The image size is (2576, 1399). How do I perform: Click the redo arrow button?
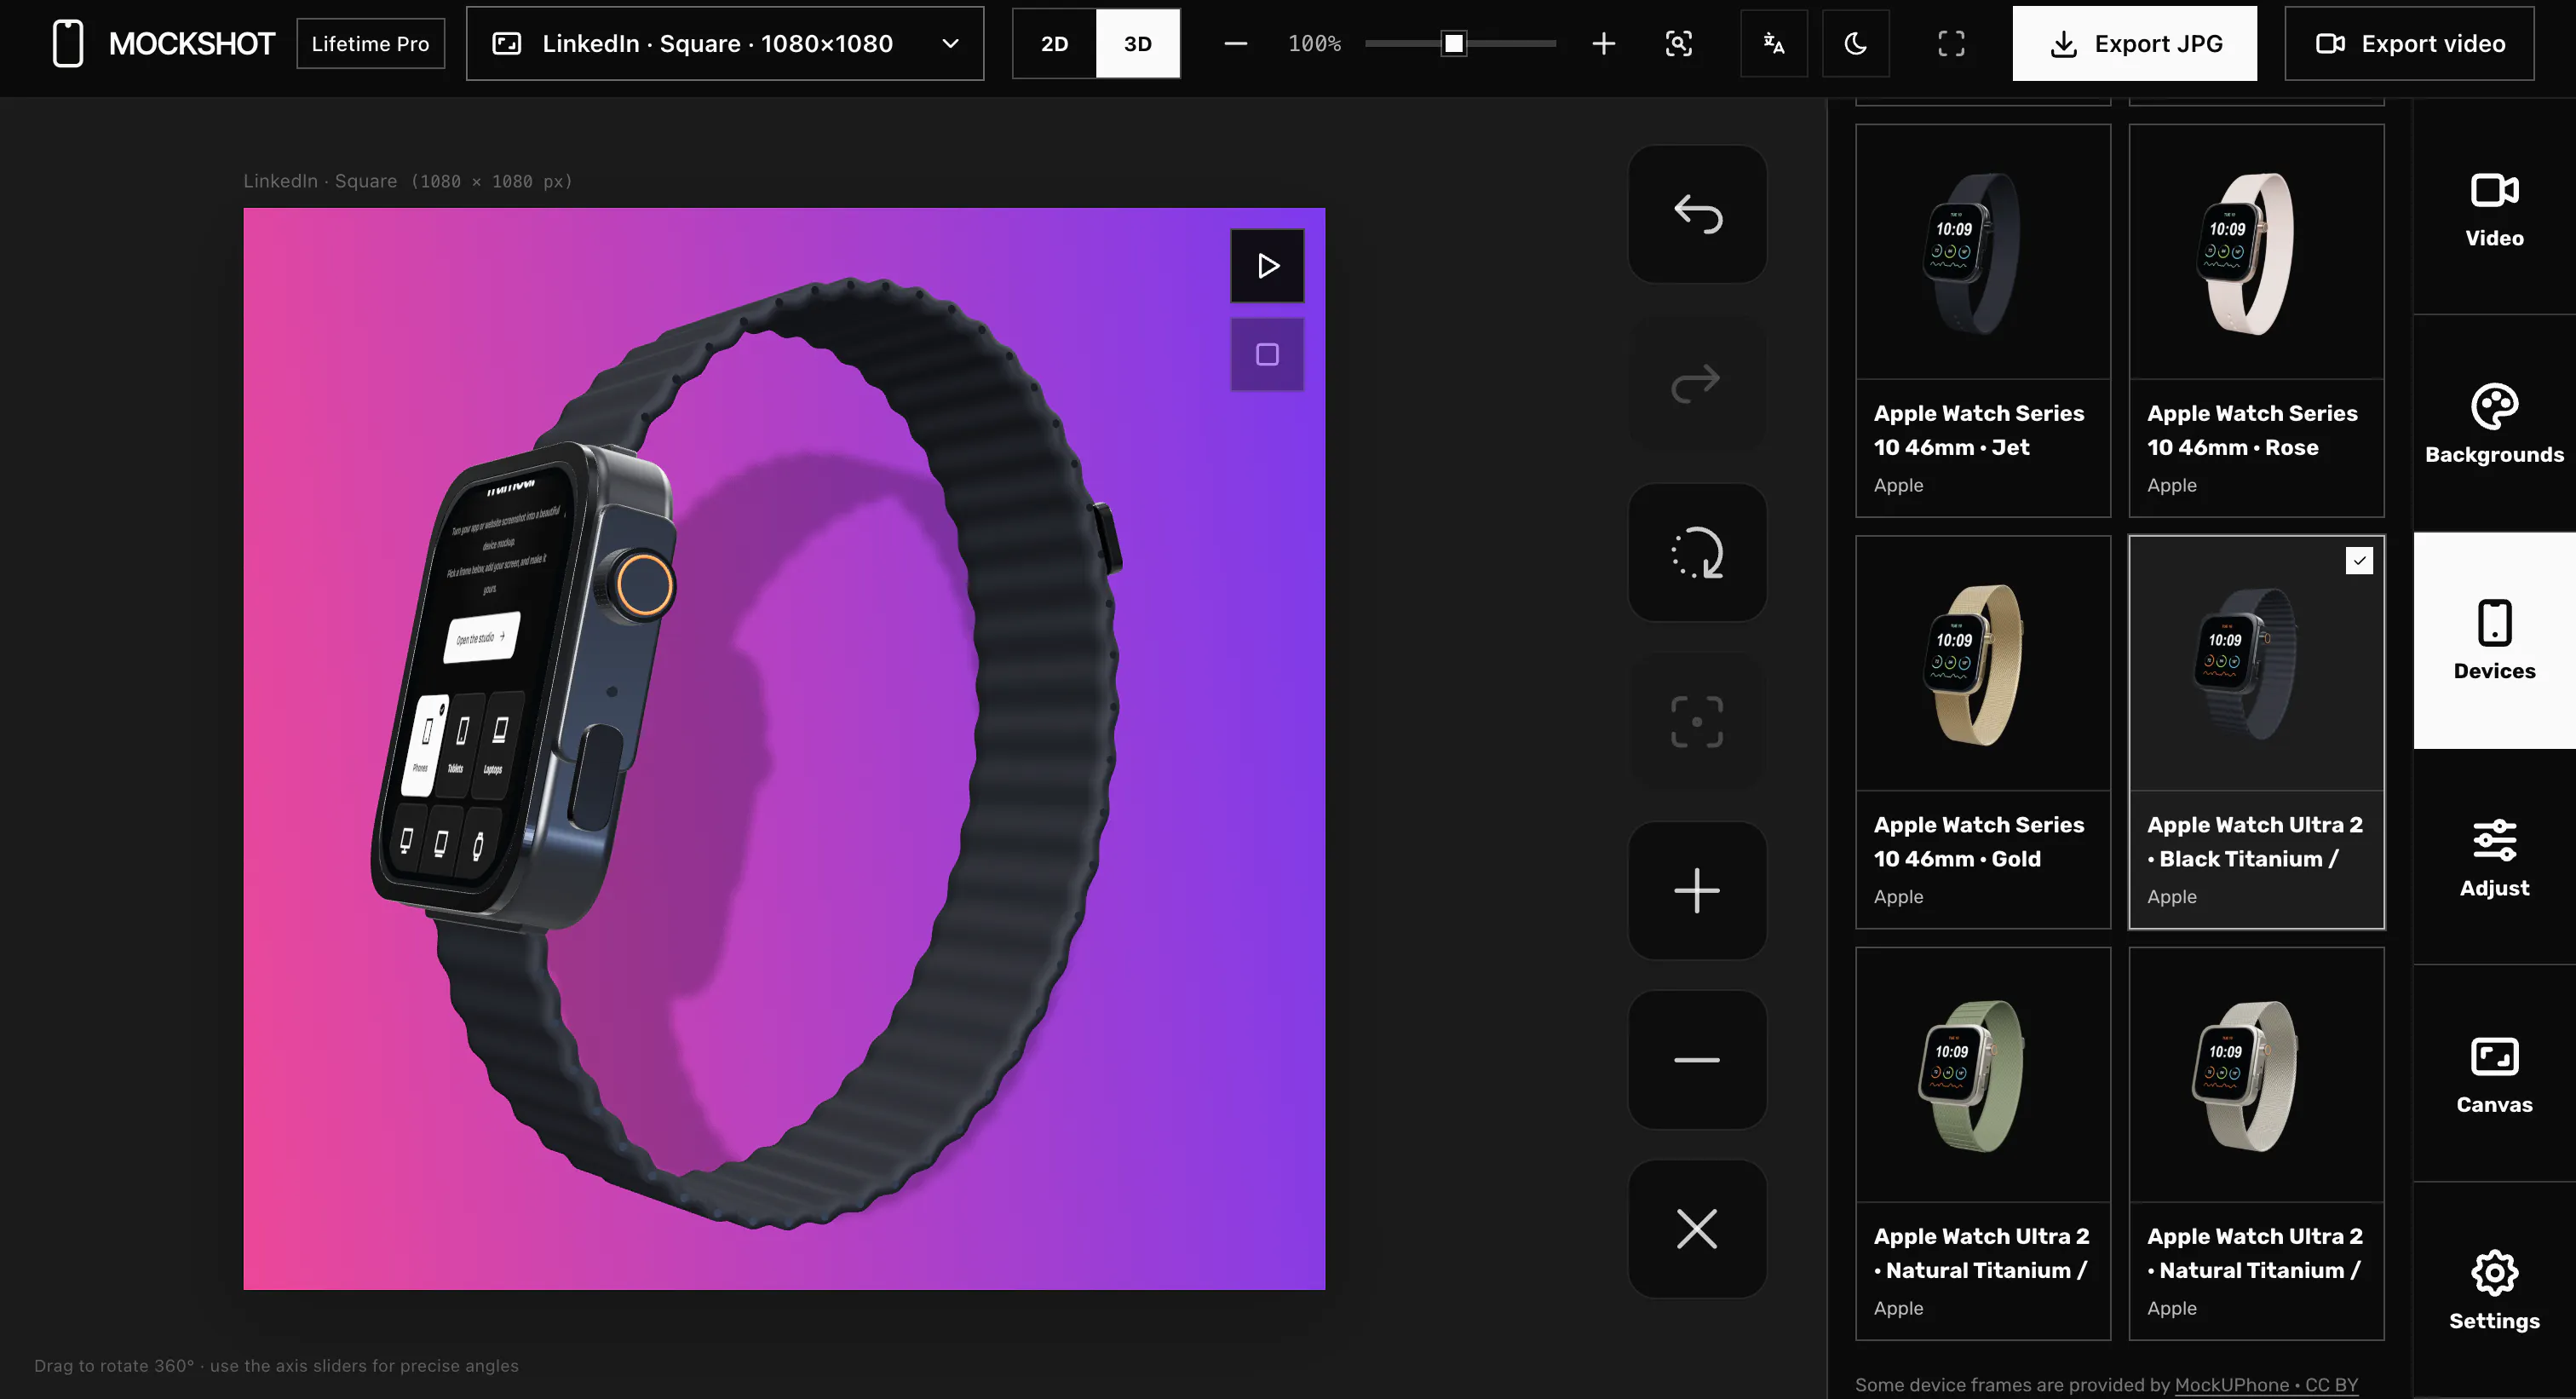1697,383
